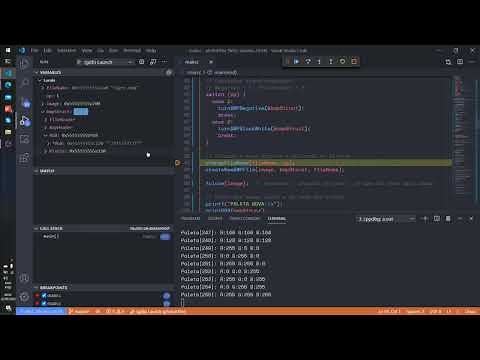
Task: Click the (gdb) Launch status bar item
Action: [x=157, y=311]
